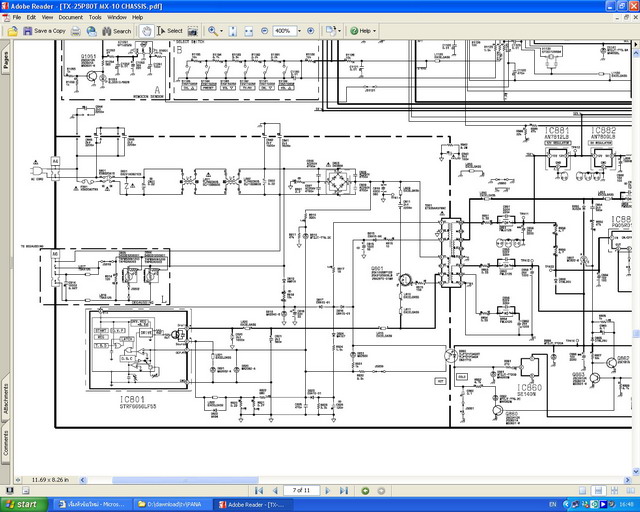Activate the Hand tool
This screenshot has height=512, width=640.
147,31
